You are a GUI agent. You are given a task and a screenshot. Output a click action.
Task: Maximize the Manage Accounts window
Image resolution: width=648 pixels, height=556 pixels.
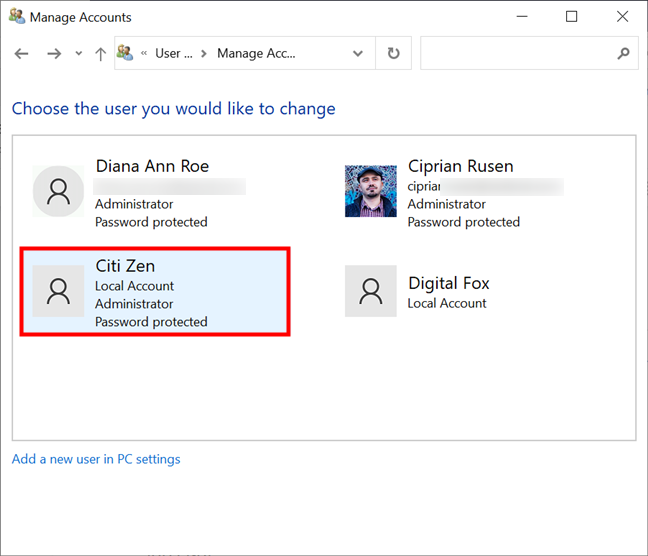572,17
